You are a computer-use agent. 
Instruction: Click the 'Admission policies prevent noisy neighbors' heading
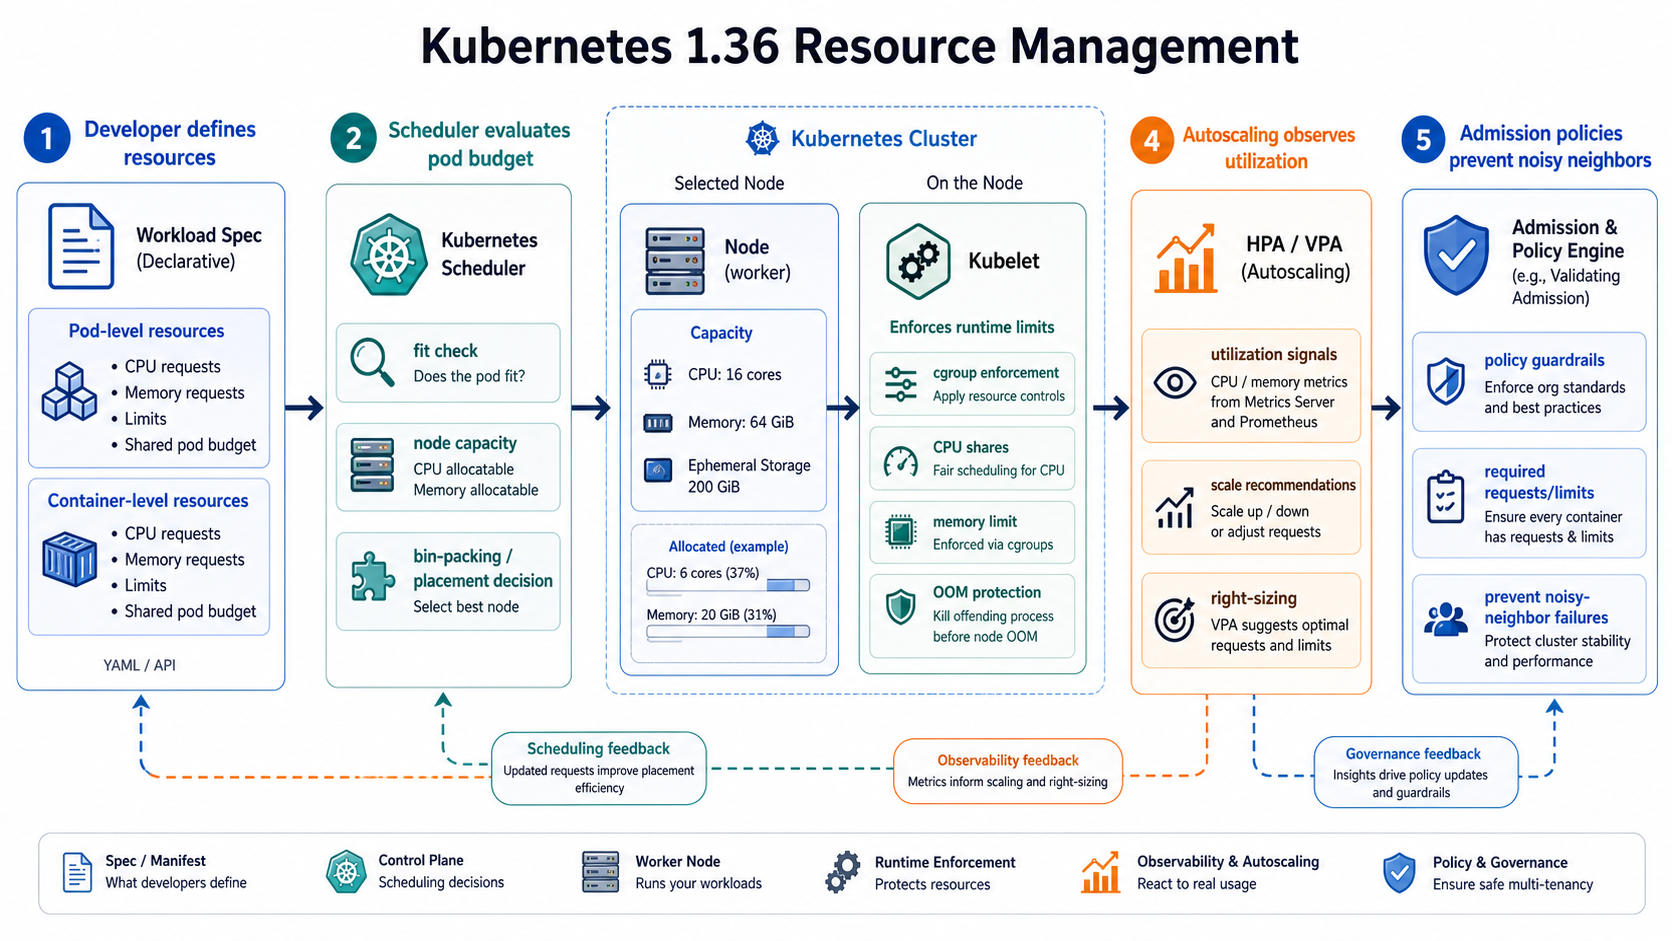1549,147
